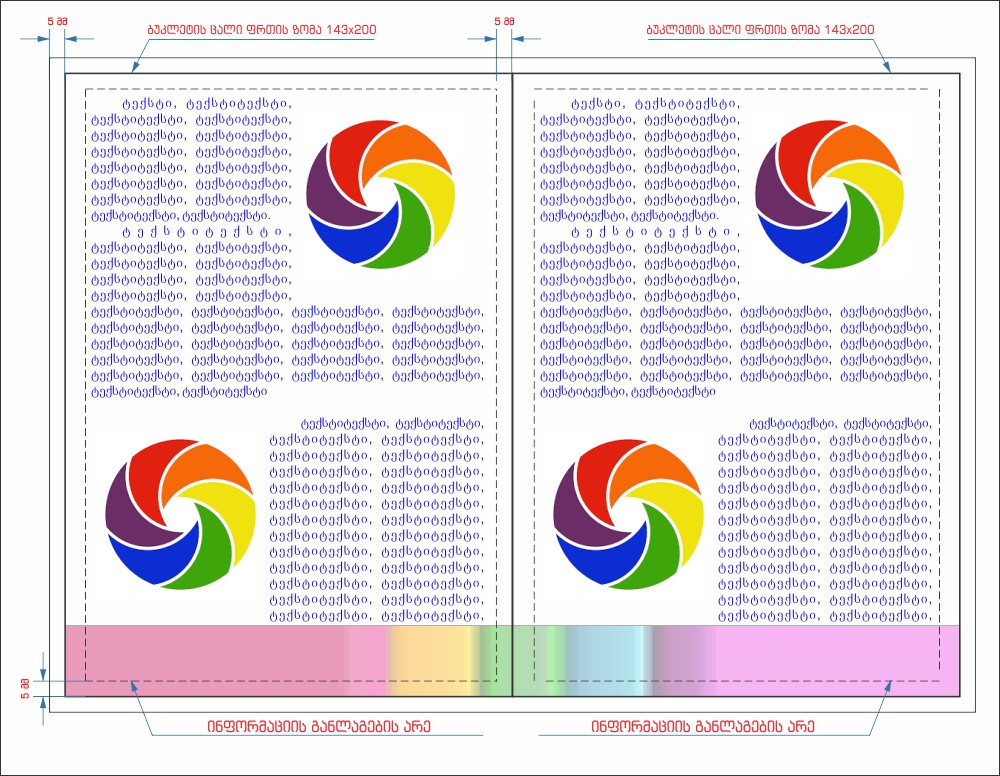
Task: Select the top-left text block on the left page
Action: (190, 160)
